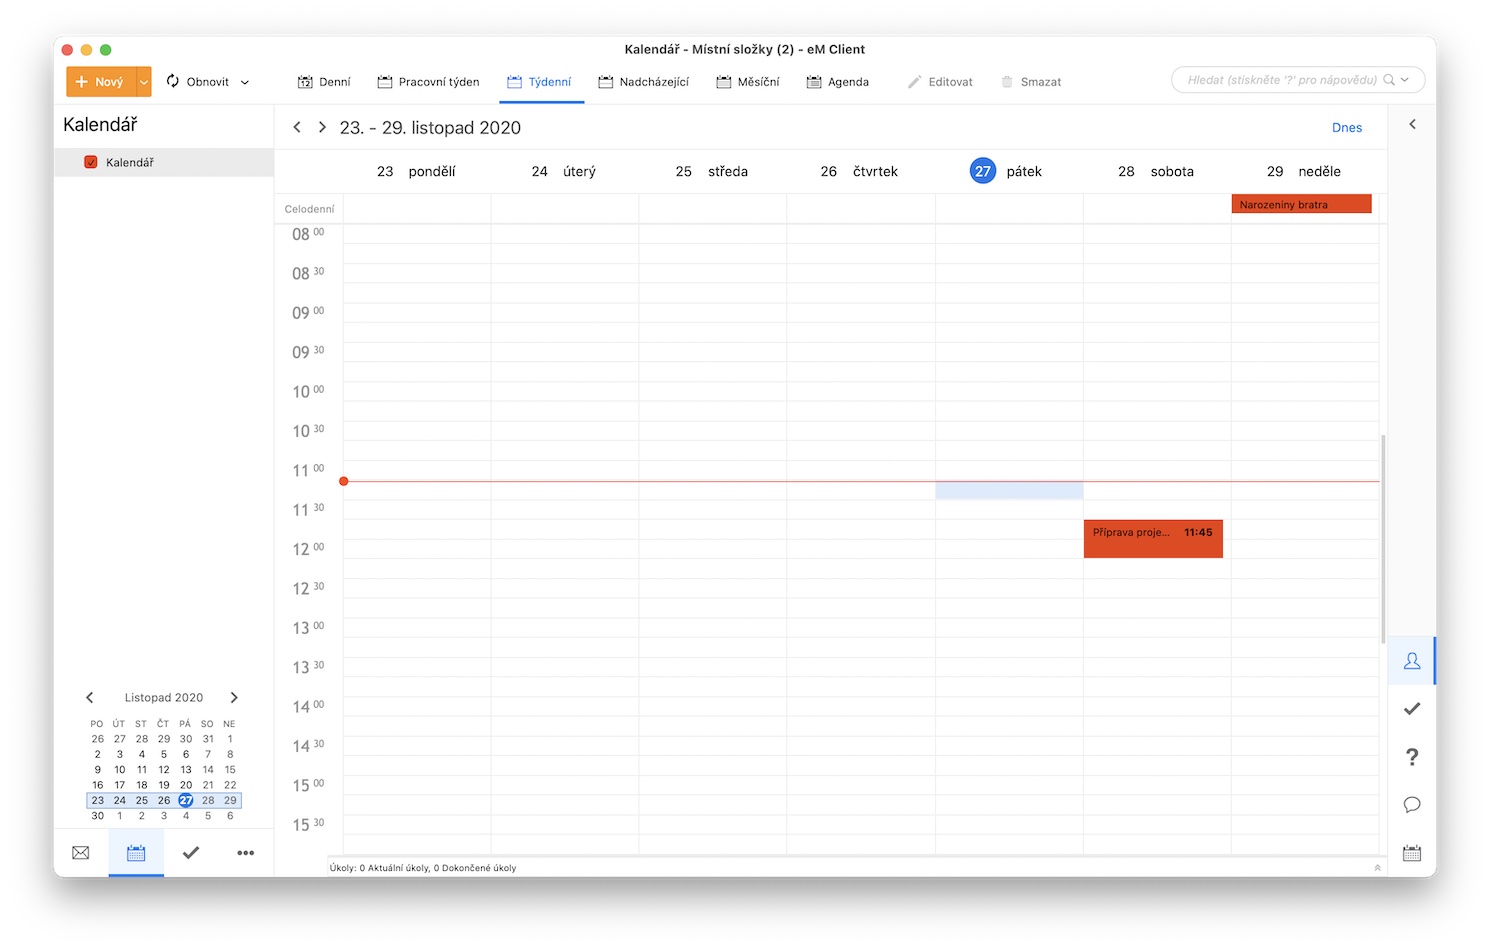Click Listopad 2020 mini calendar title

coord(164,698)
